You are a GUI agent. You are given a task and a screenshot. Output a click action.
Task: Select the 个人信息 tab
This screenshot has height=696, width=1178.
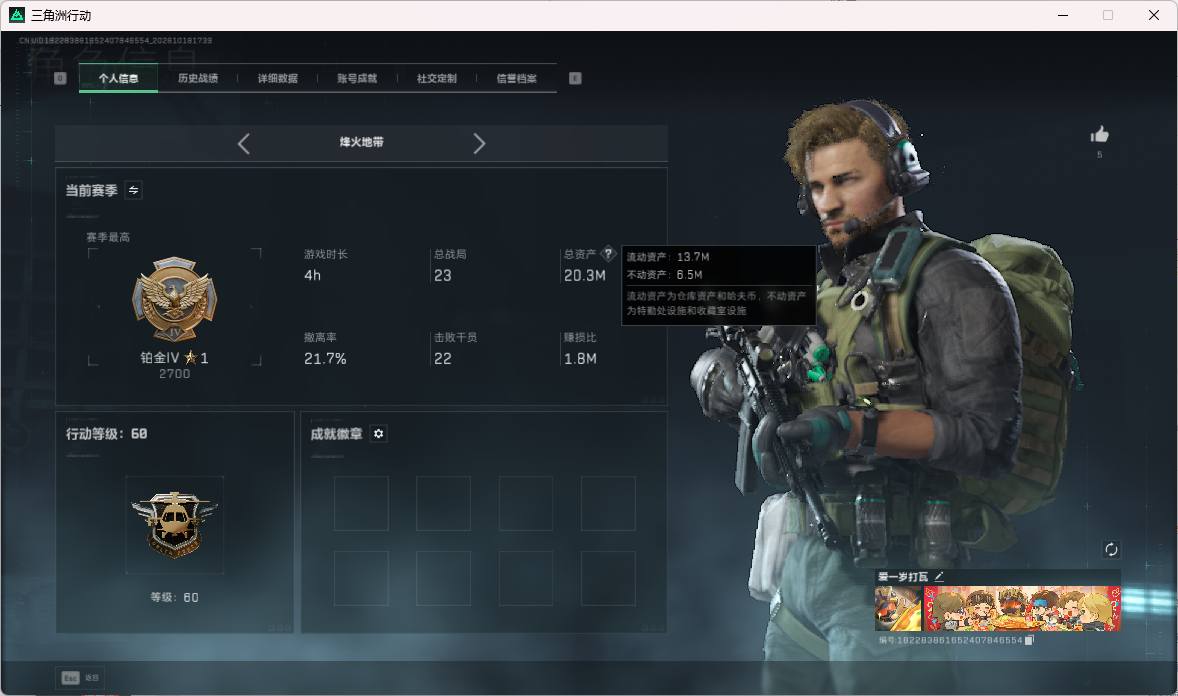coord(118,78)
